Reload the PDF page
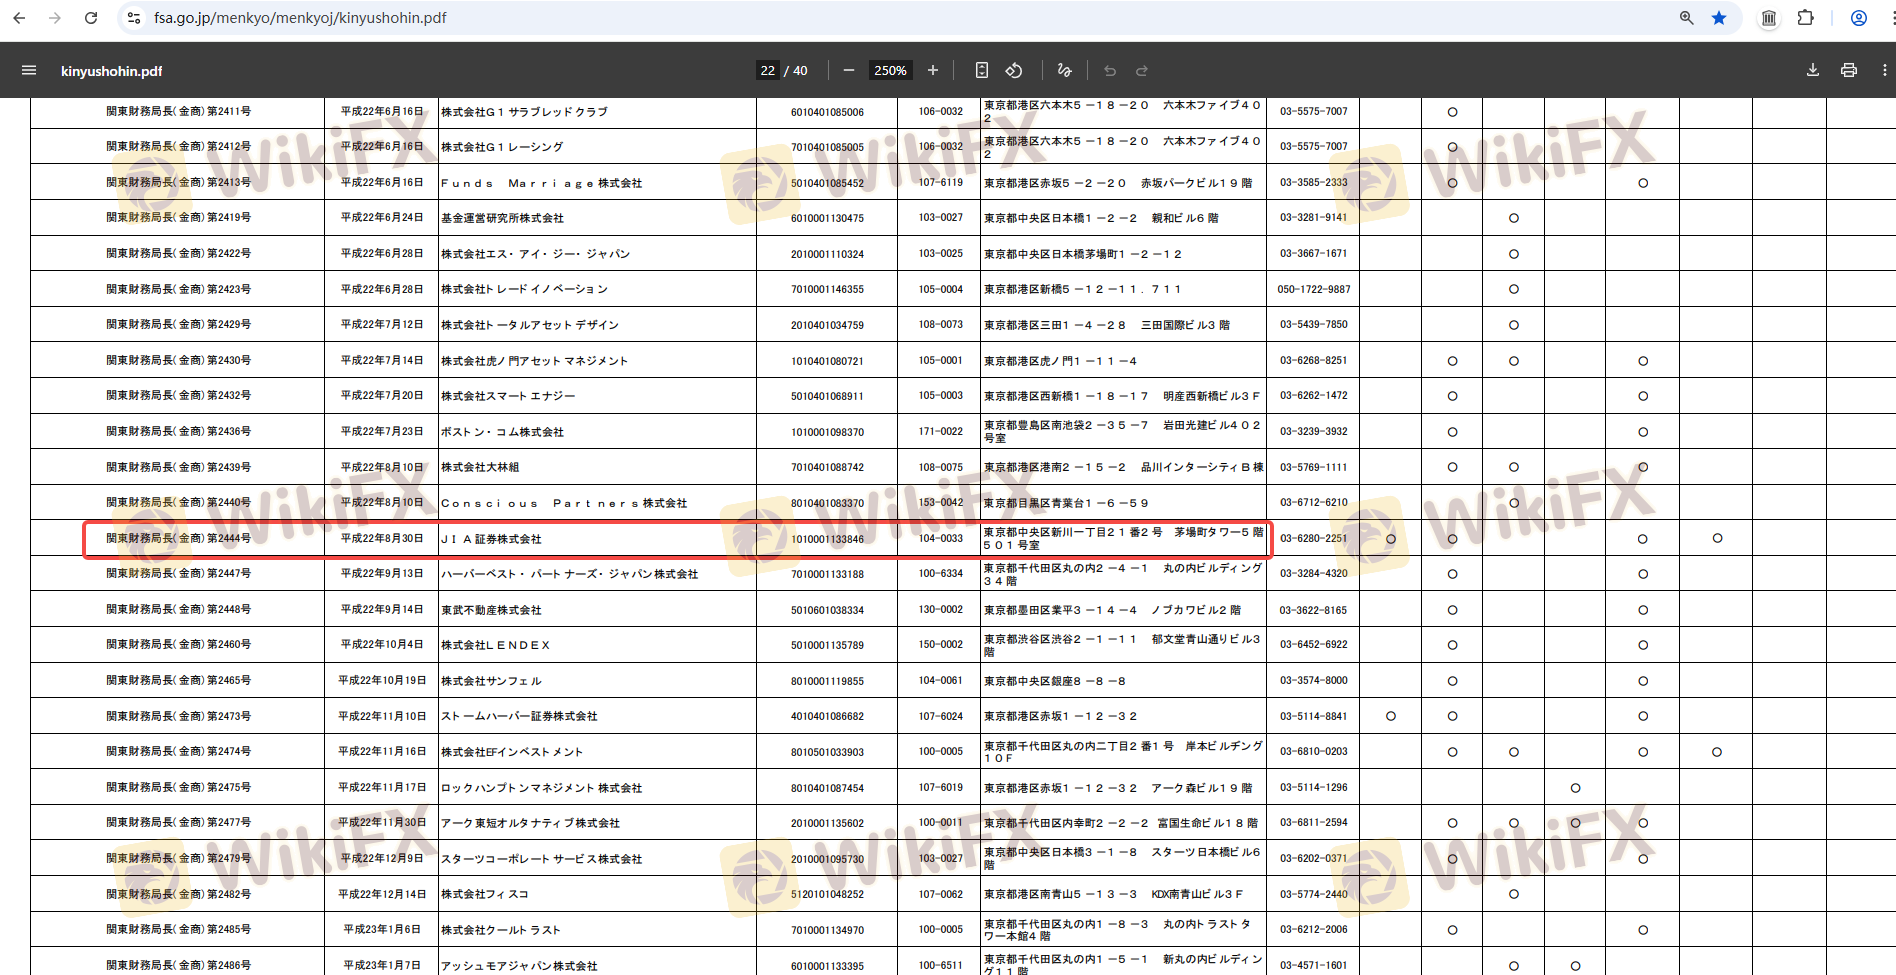The height and width of the screenshot is (975, 1896). point(91,18)
